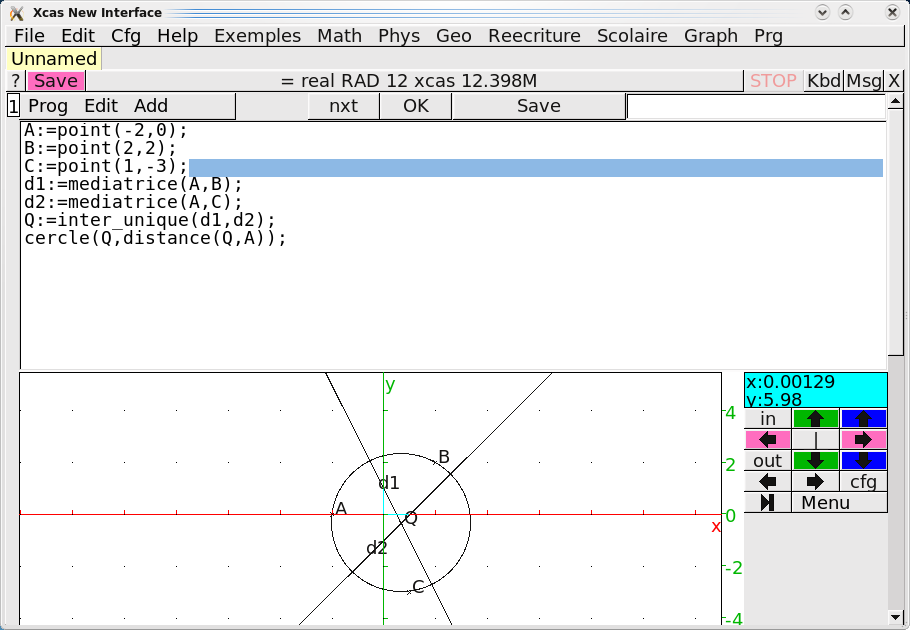The image size is (910, 630).
Task: Click the green down arrow in graph panel
Action: click(815, 461)
